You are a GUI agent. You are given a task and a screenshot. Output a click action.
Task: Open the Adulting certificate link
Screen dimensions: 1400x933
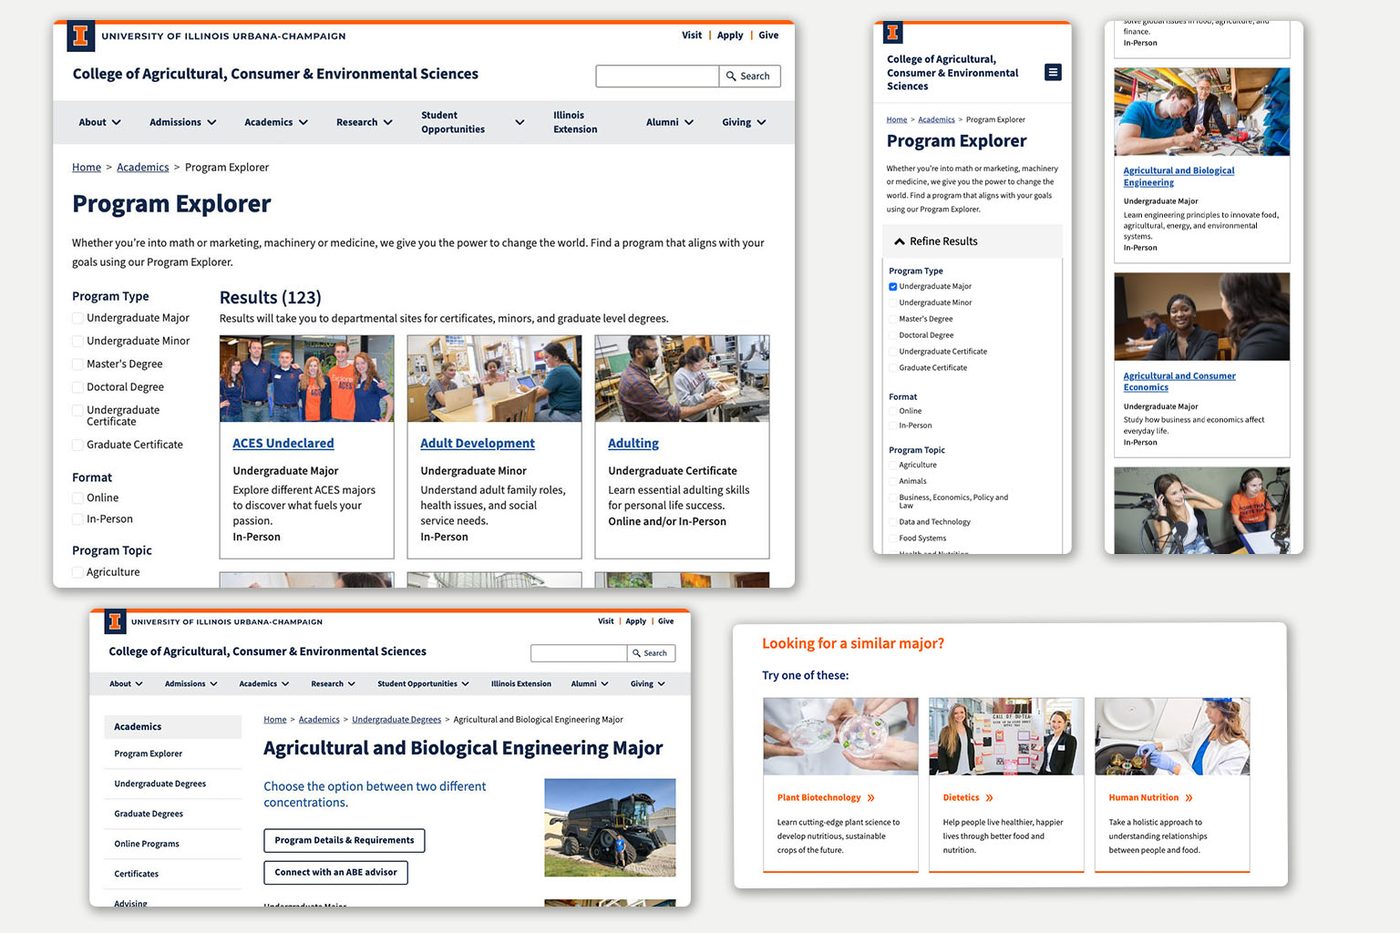tap(633, 443)
